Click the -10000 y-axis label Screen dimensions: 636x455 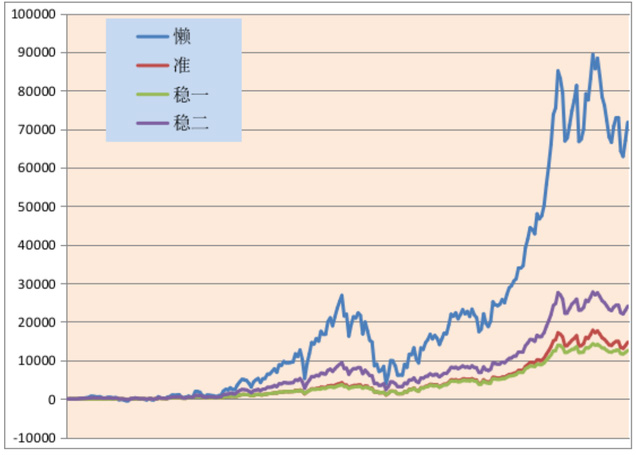(x=32, y=438)
